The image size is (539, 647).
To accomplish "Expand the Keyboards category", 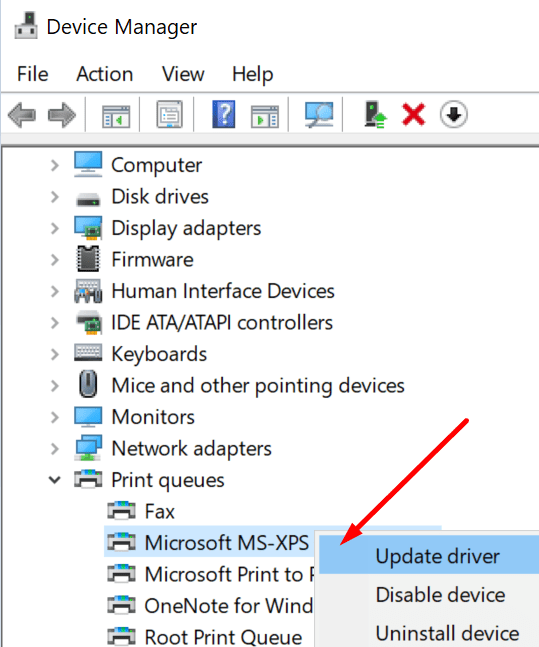I will coord(54,354).
